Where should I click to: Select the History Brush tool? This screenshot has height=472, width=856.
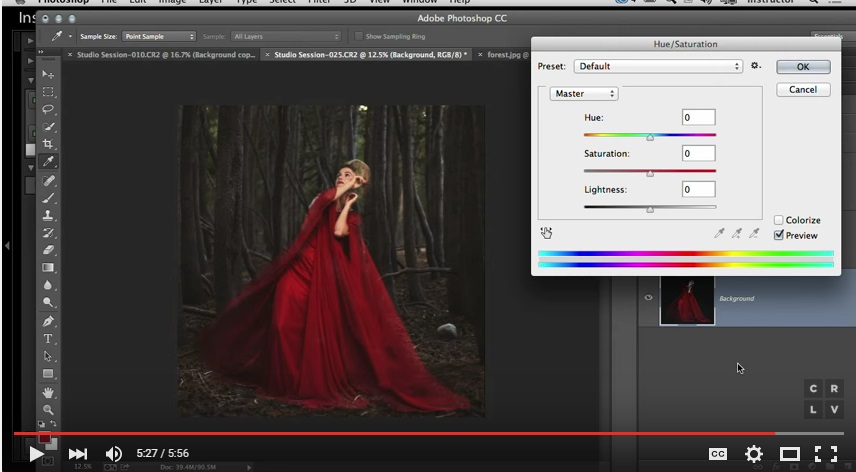pyautogui.click(x=48, y=232)
